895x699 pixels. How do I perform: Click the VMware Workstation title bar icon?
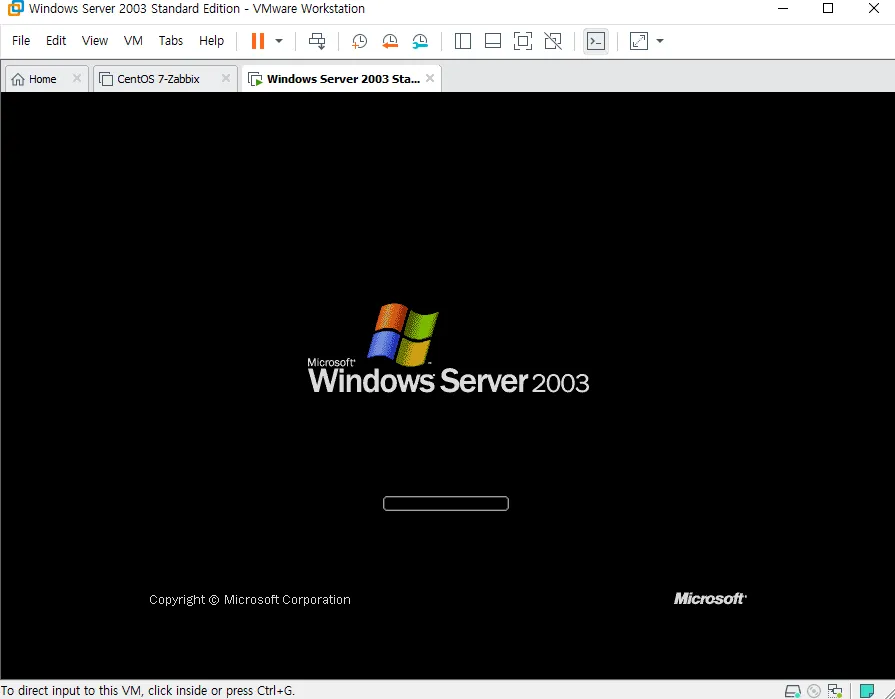(x=15, y=9)
